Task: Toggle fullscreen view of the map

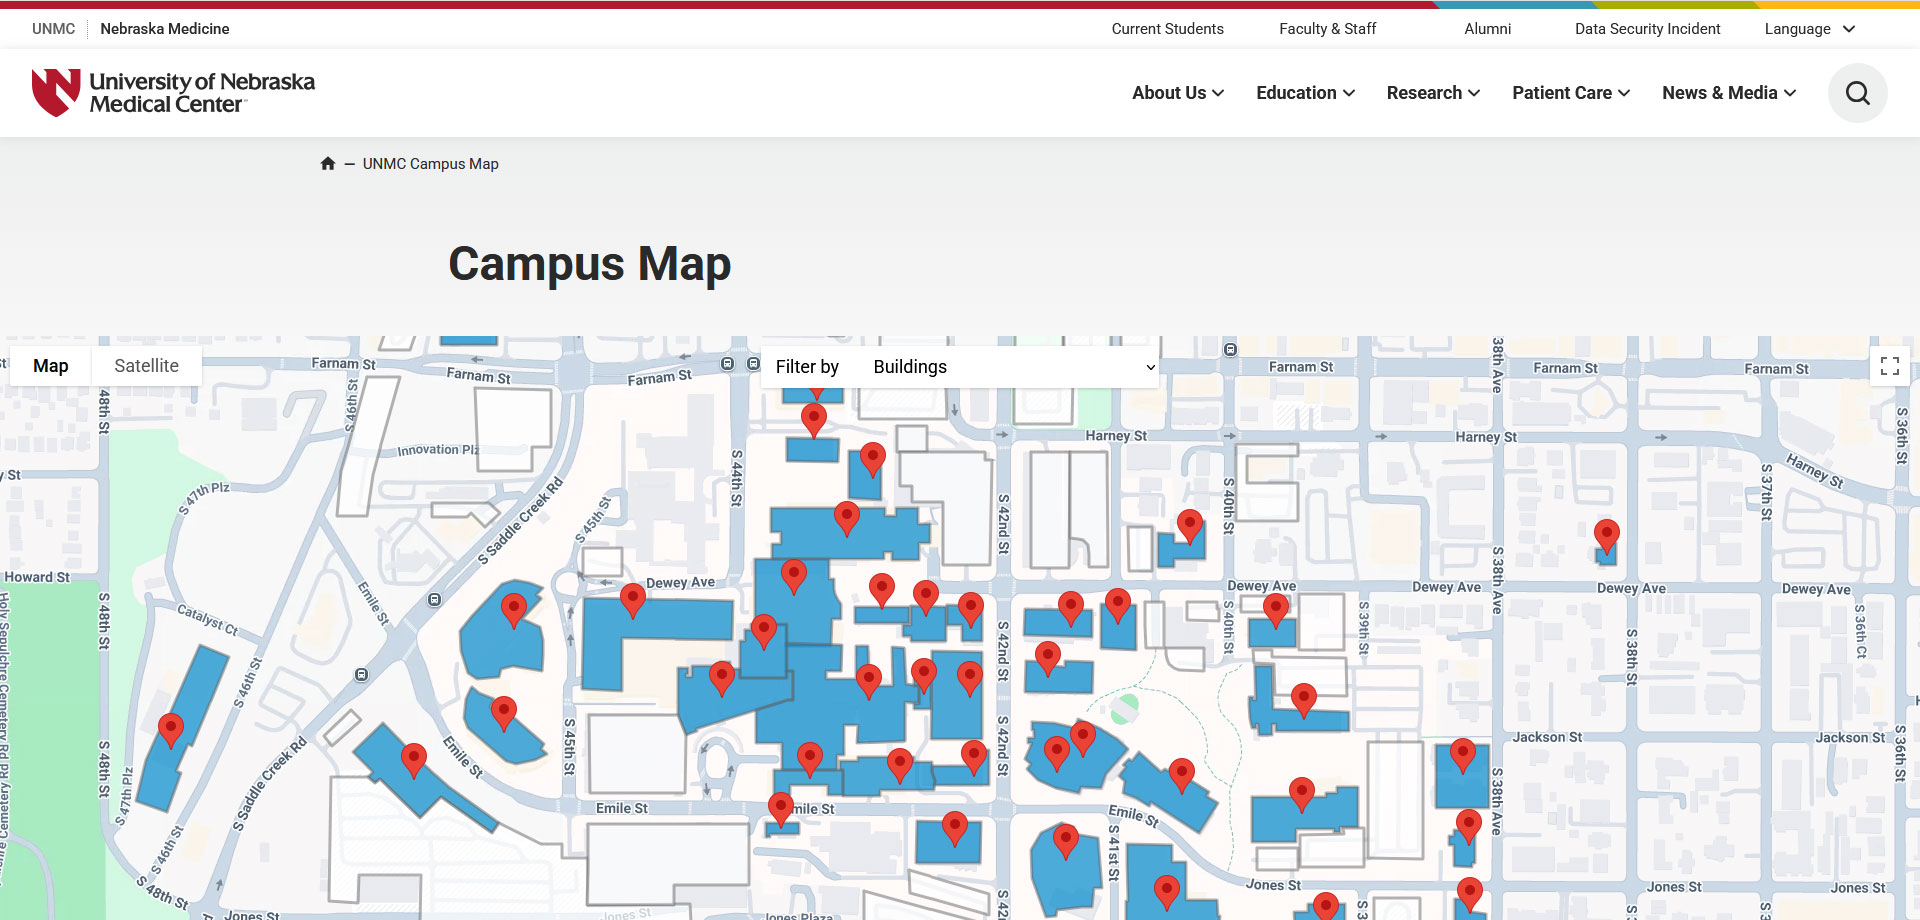Action: pyautogui.click(x=1890, y=366)
